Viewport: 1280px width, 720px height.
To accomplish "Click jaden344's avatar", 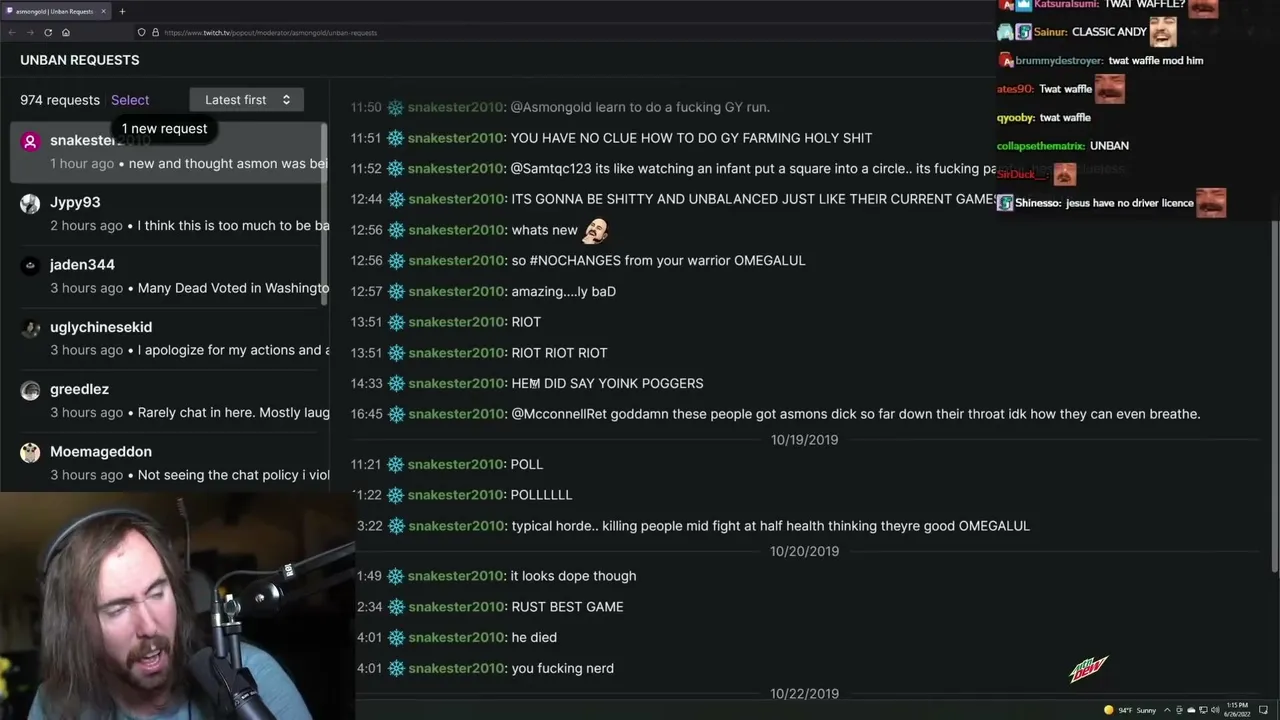I will point(30,266).
